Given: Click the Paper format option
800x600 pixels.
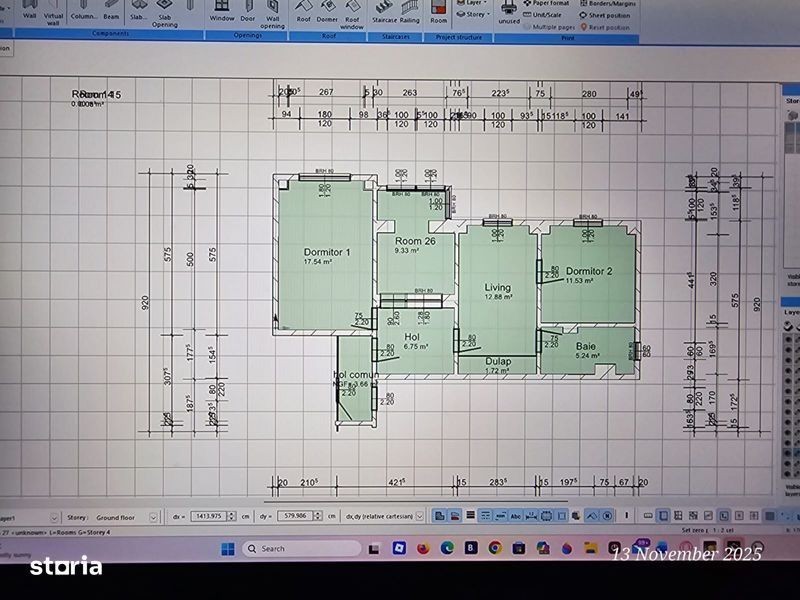Looking at the screenshot, I should pos(550,4).
